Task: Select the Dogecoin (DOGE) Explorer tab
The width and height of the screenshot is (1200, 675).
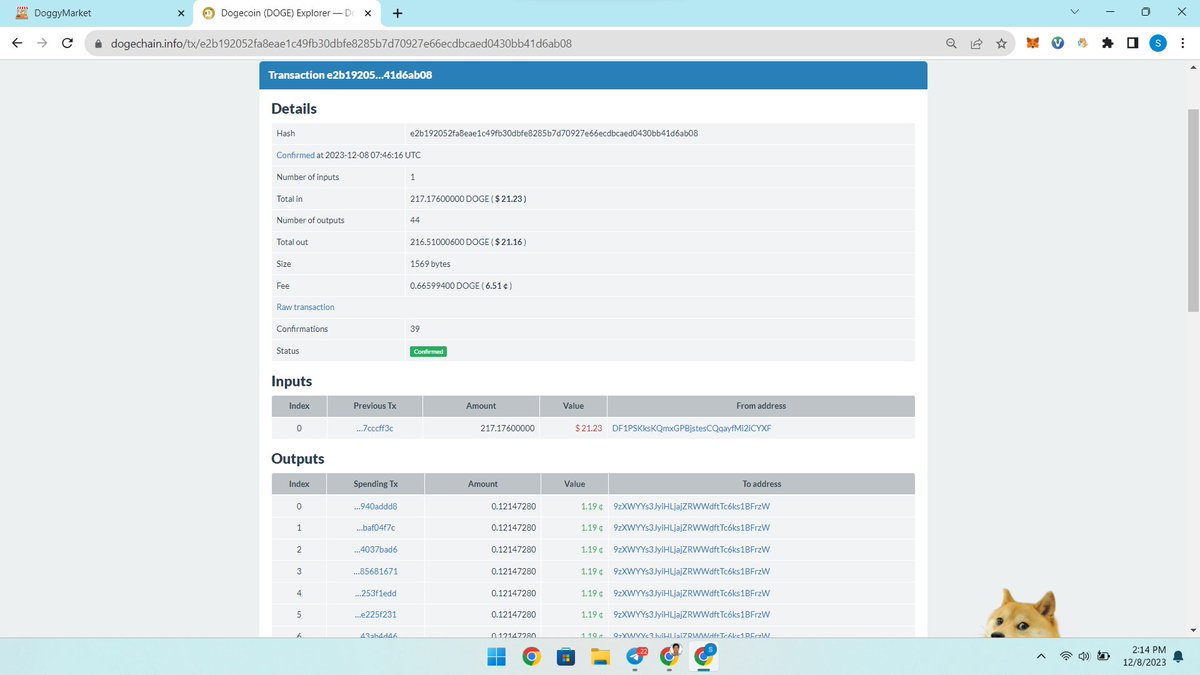Action: 286,14
